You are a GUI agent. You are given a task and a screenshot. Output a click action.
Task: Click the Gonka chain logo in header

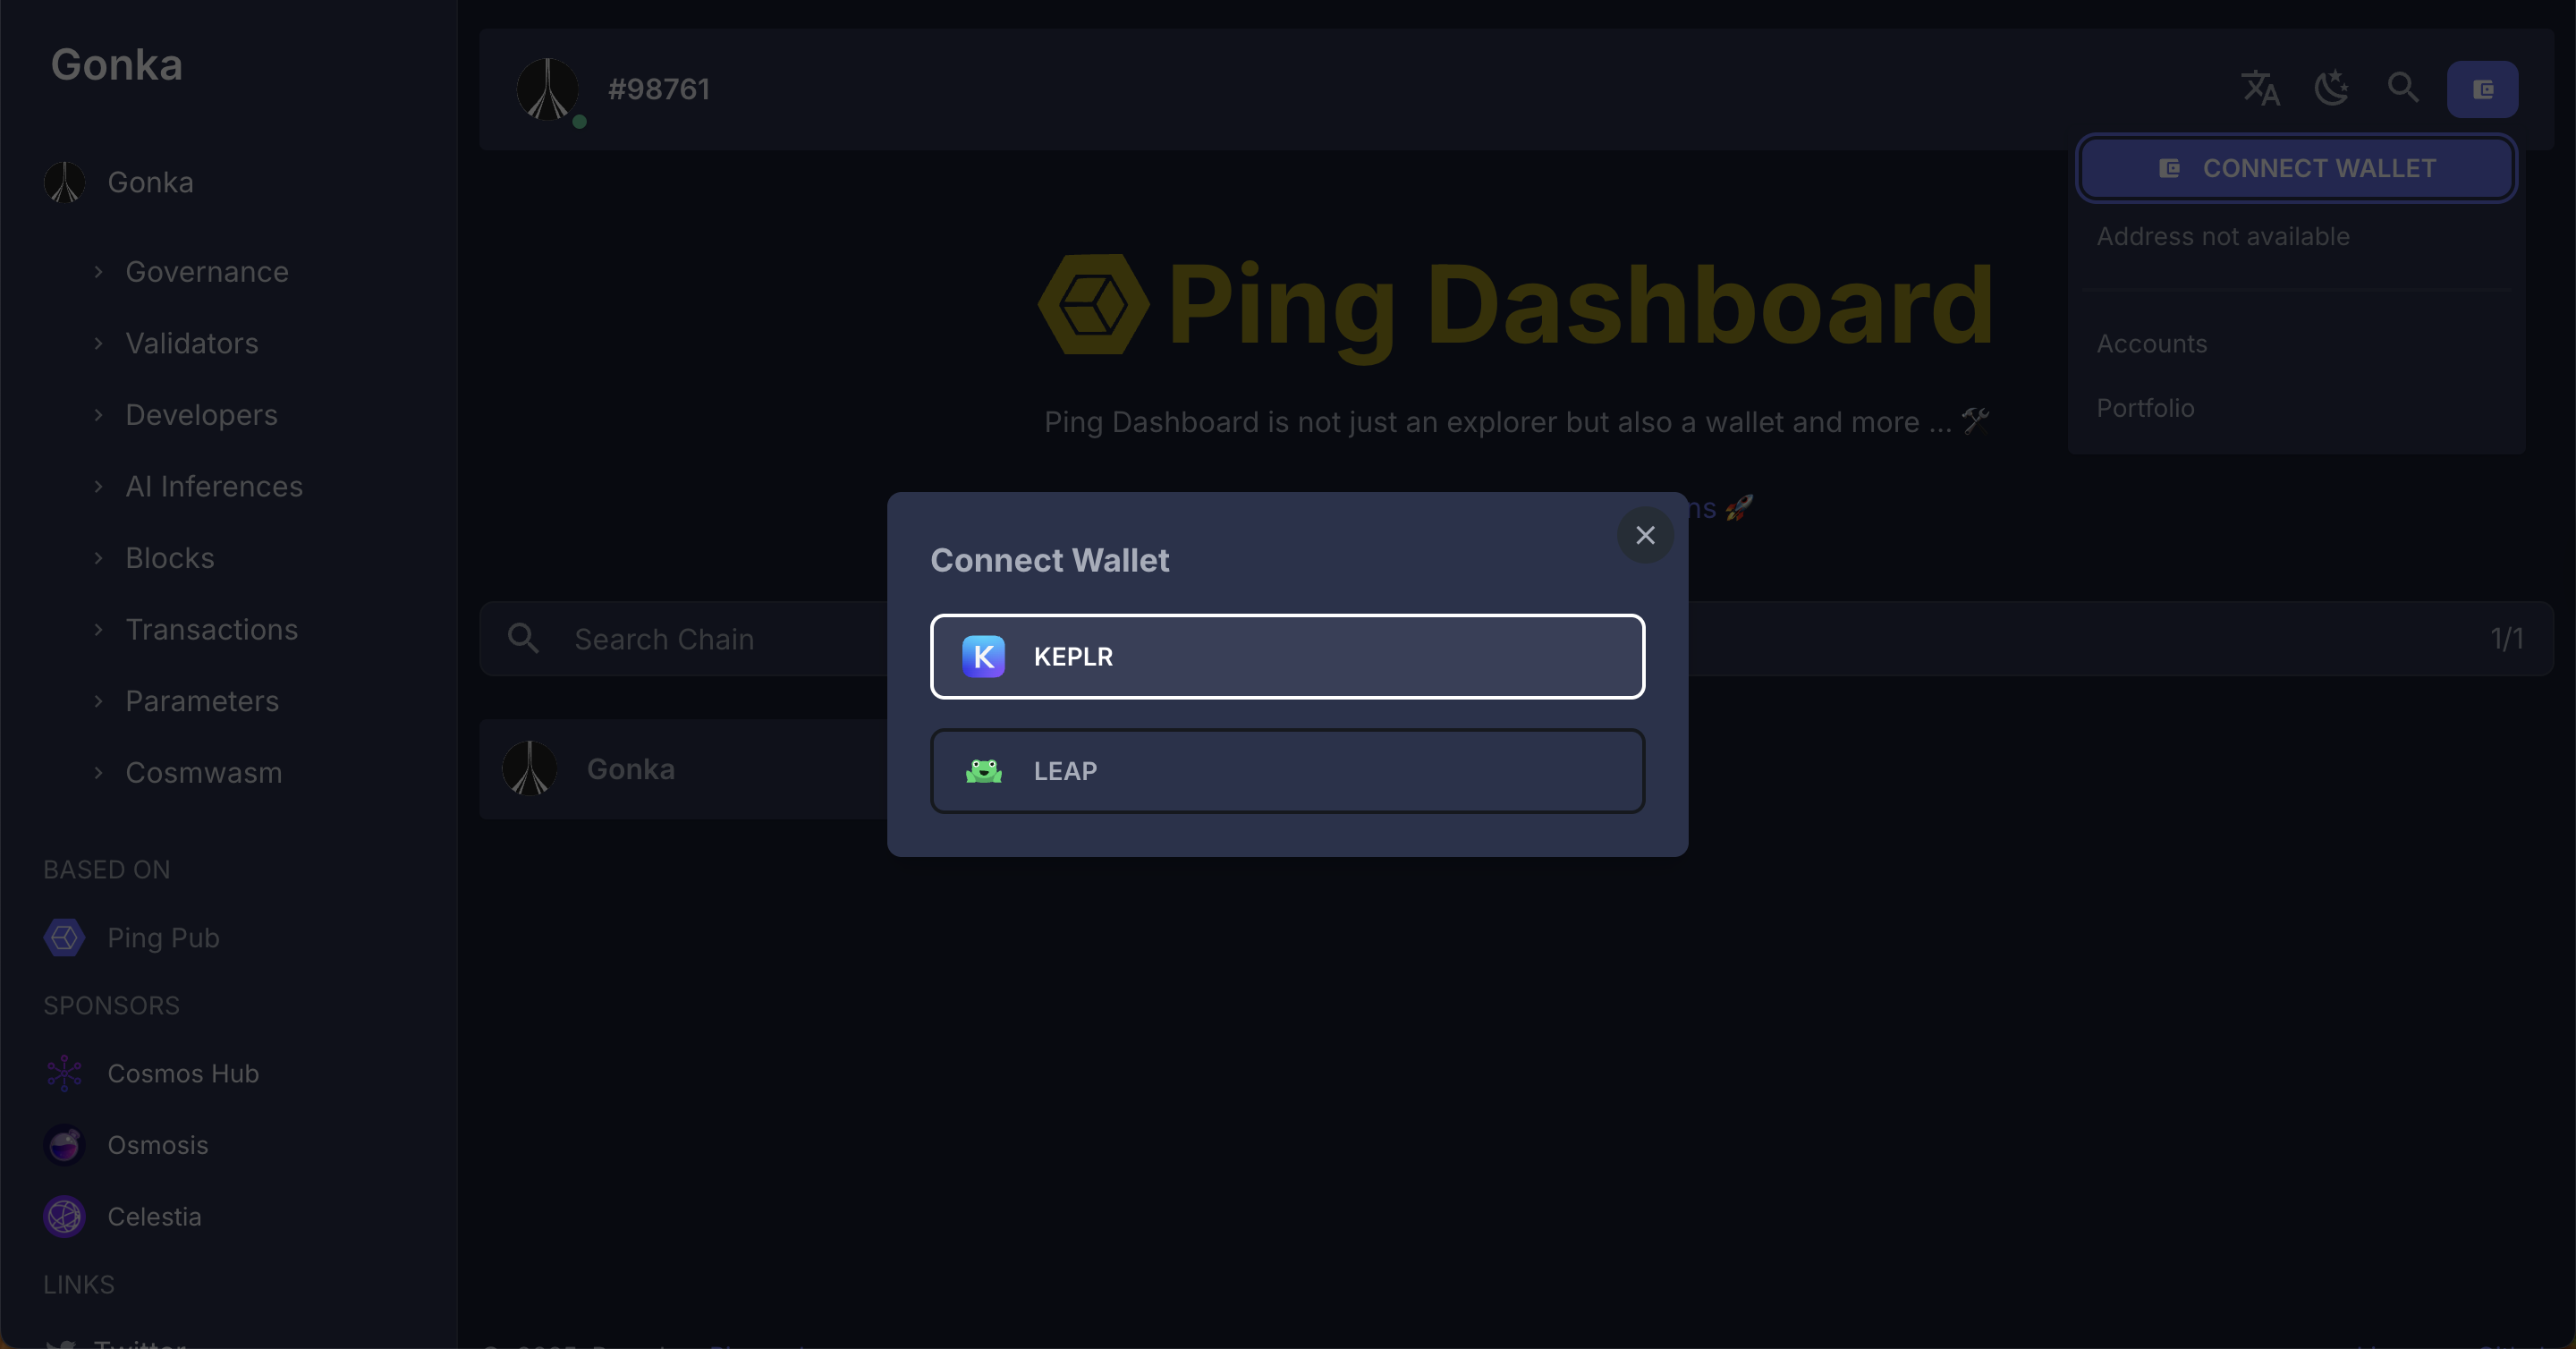[547, 89]
